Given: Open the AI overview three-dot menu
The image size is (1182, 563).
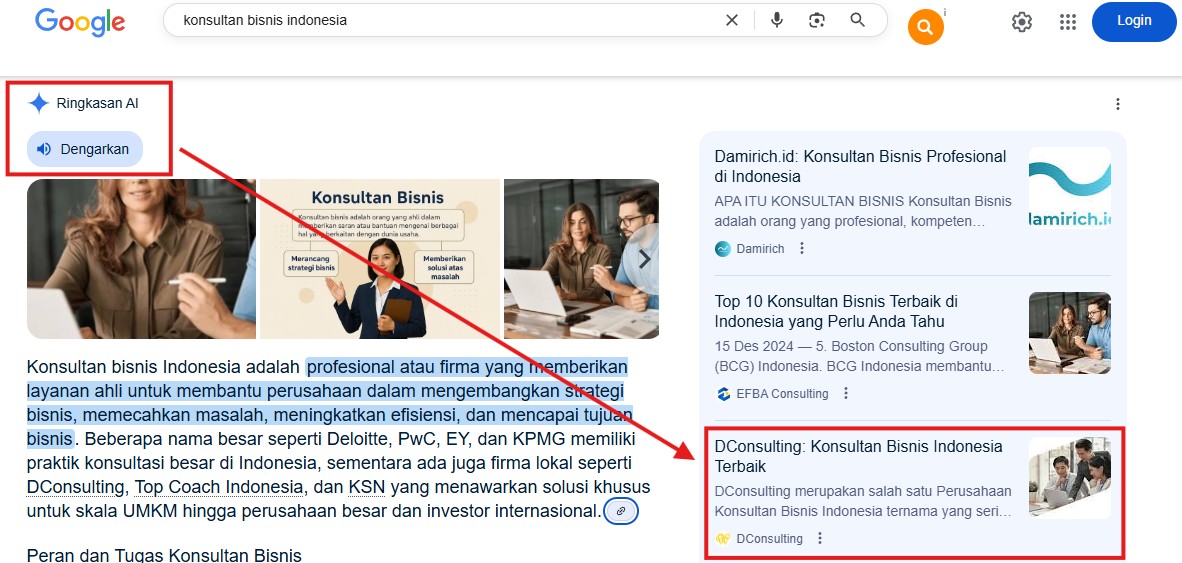Looking at the screenshot, I should [1118, 104].
